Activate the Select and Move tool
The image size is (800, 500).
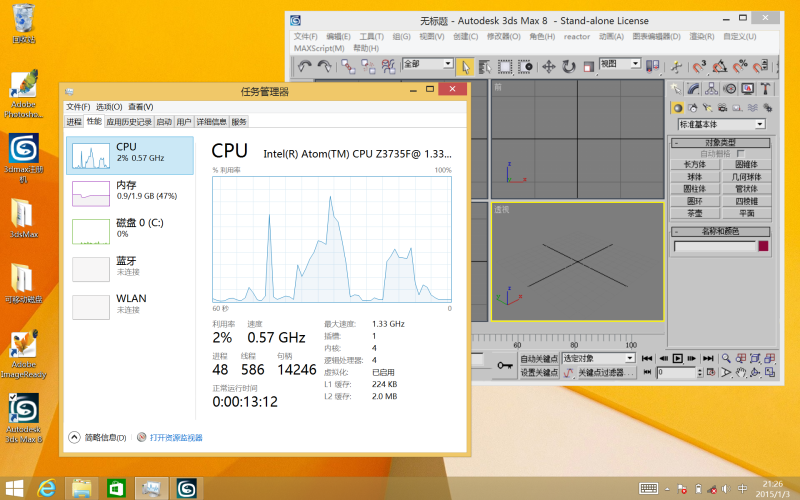point(547,66)
